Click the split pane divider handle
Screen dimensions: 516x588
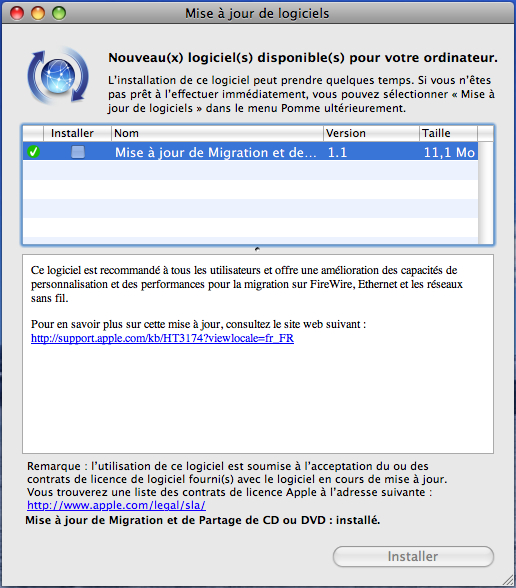tap(257, 249)
